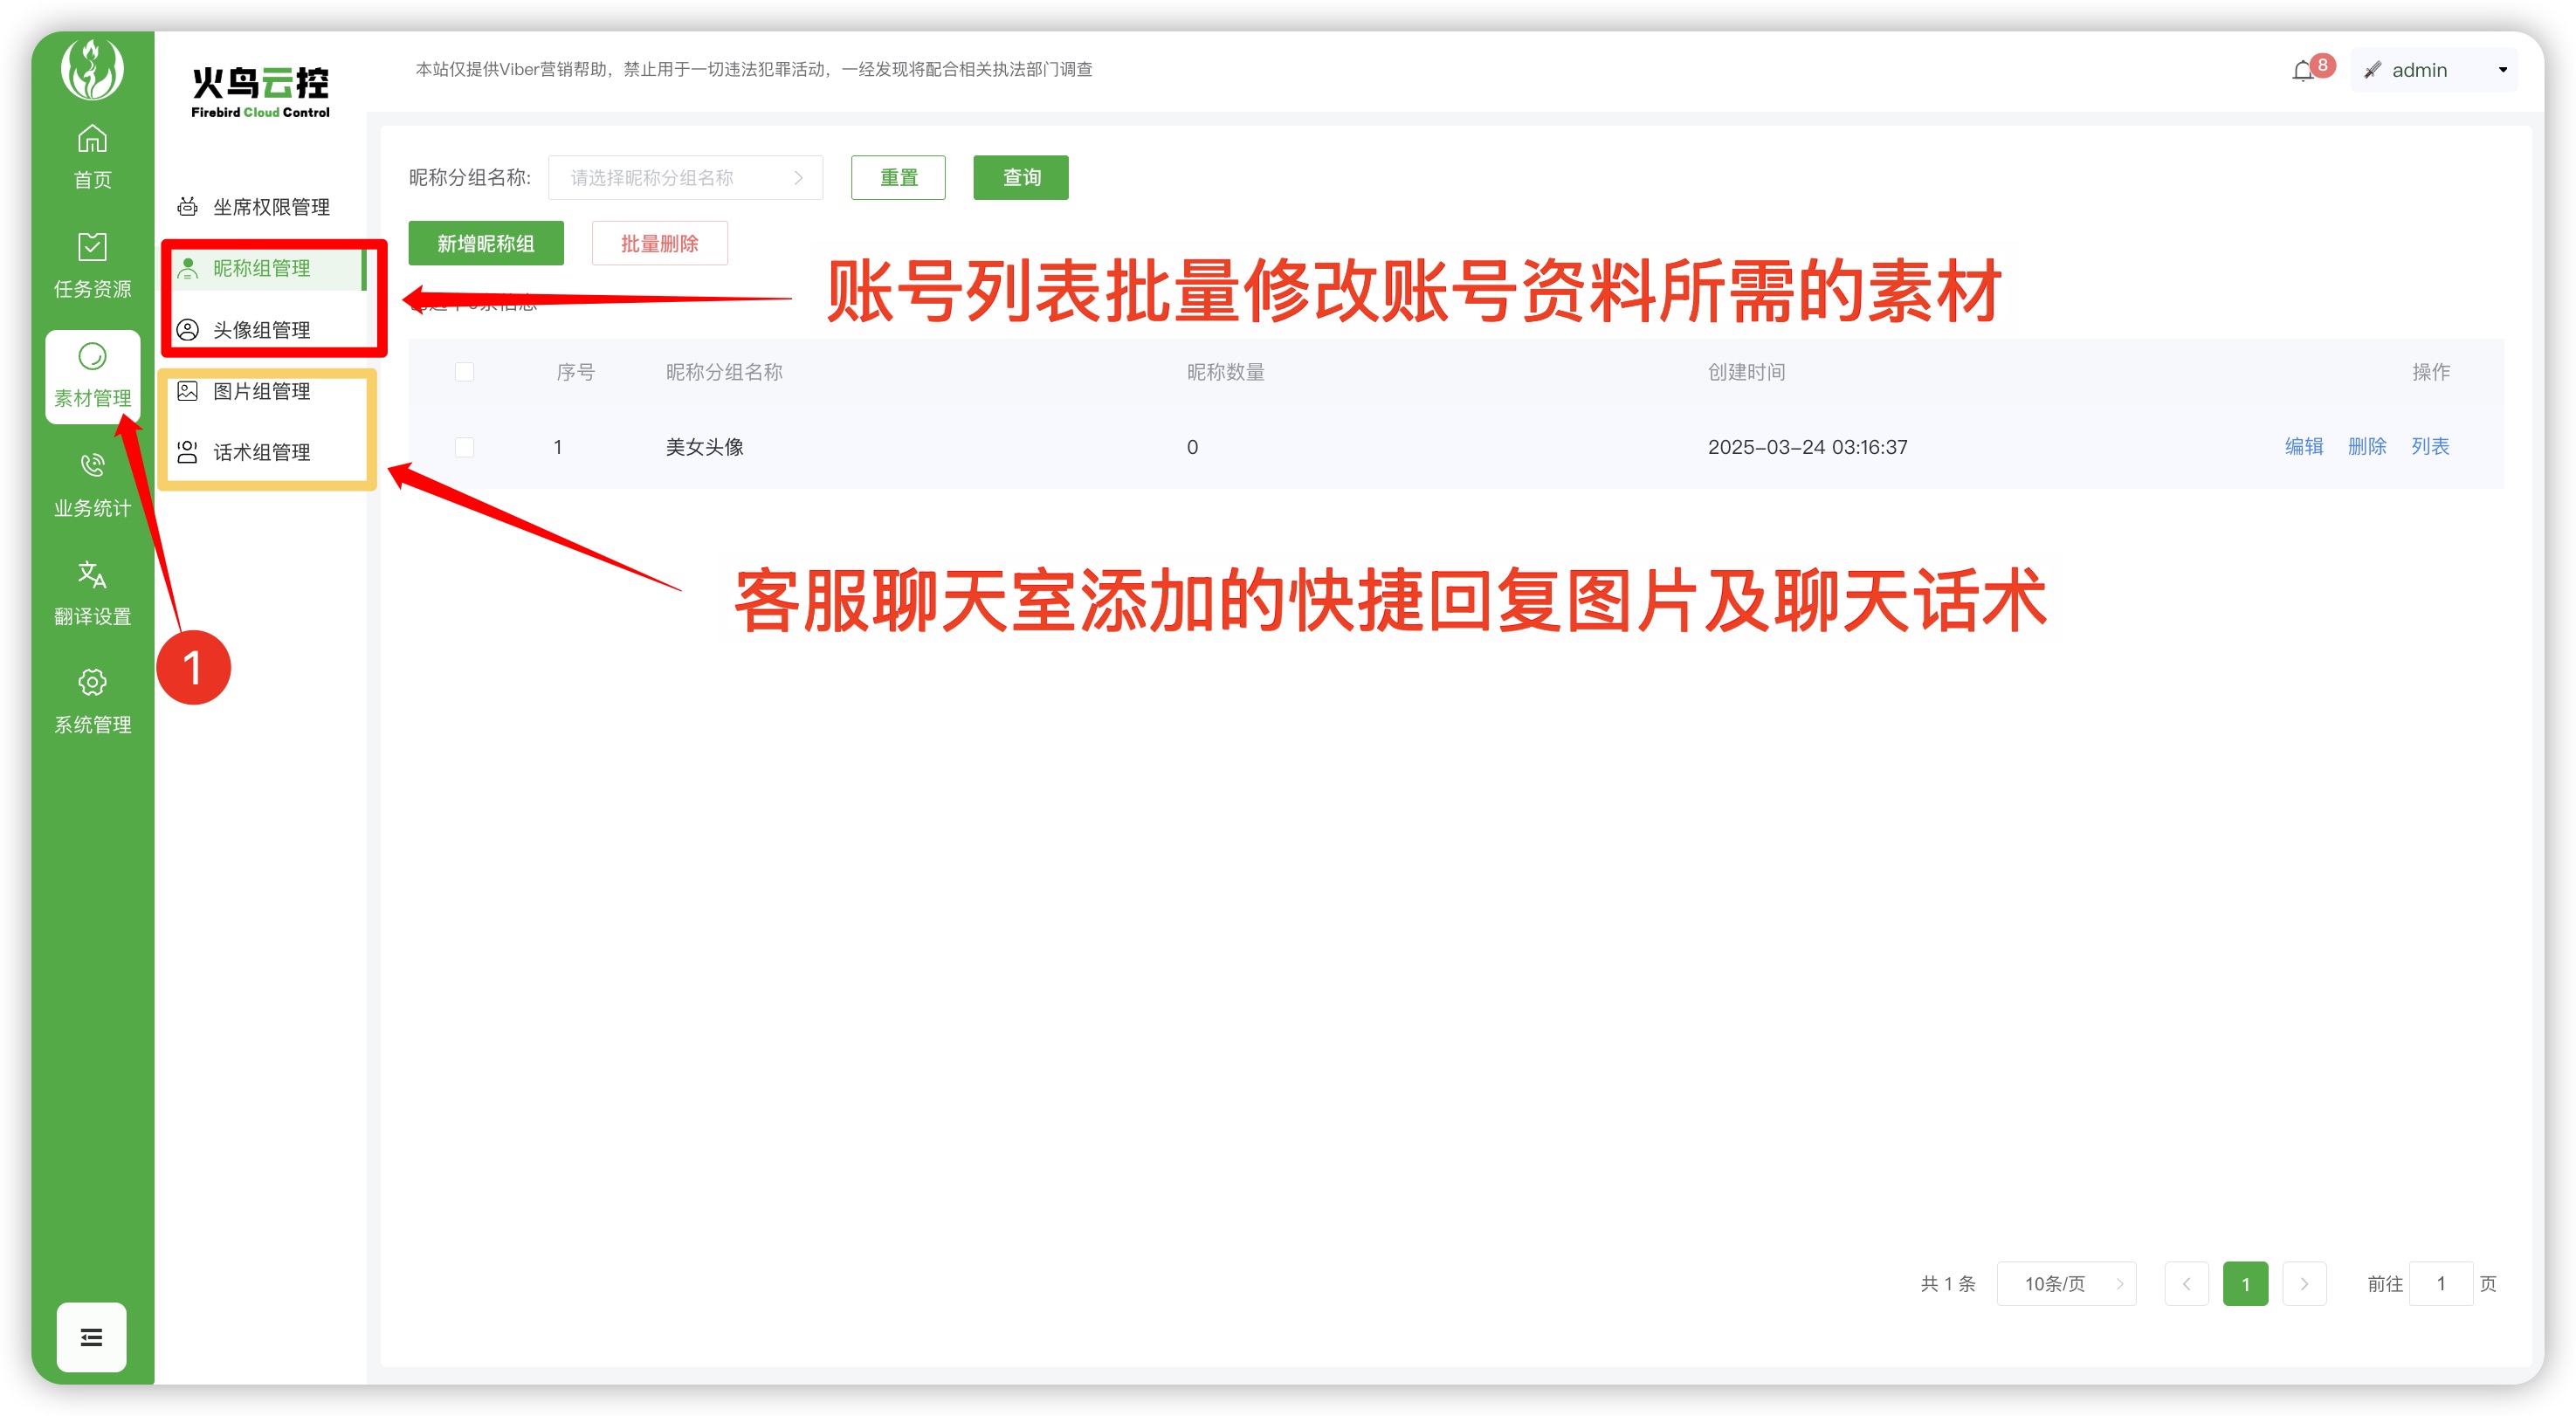Screen dimensions: 2576x1416
Task: Open 任务资源 sidebar icon
Action: point(92,247)
